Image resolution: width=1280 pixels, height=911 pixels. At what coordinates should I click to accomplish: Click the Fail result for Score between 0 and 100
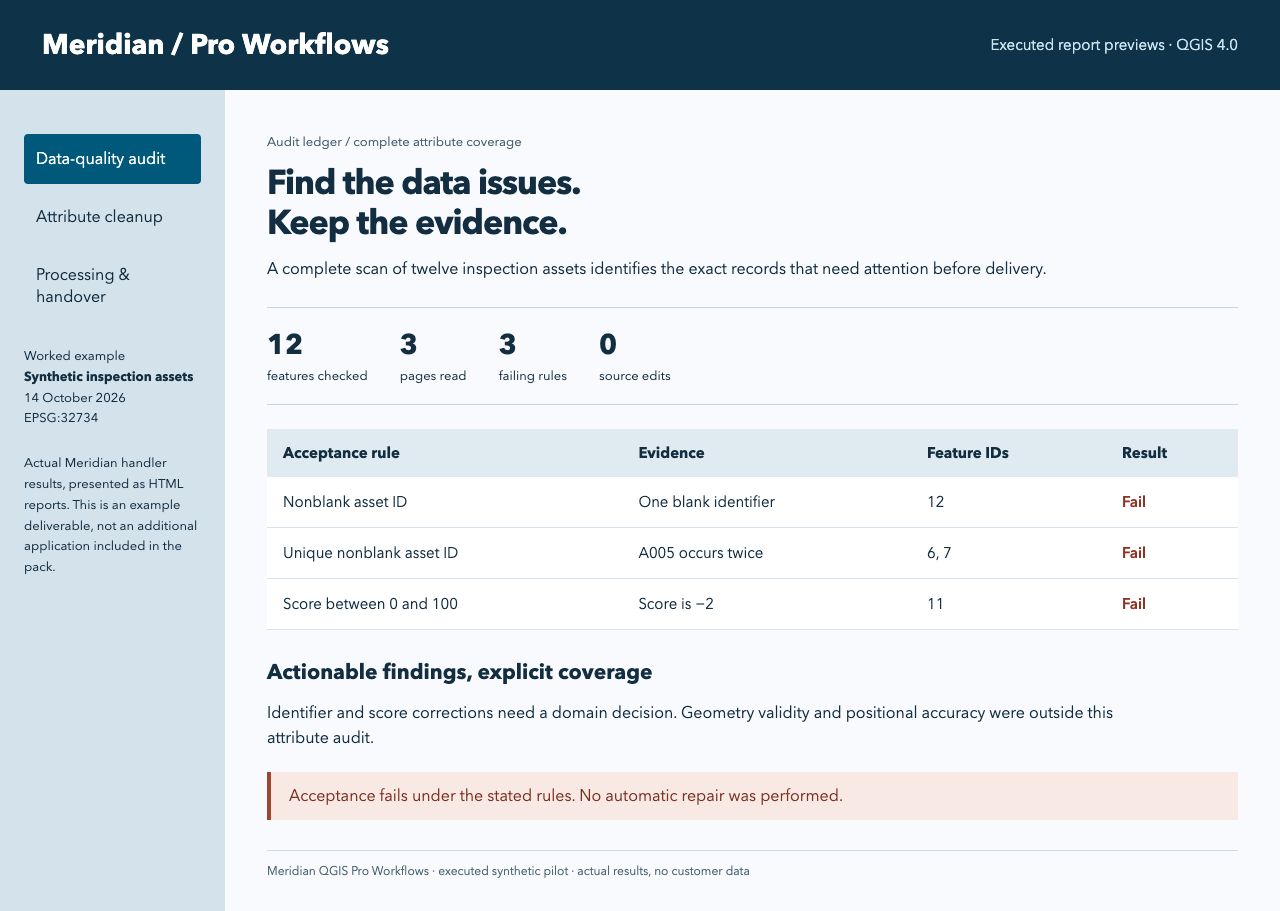pyautogui.click(x=1134, y=604)
